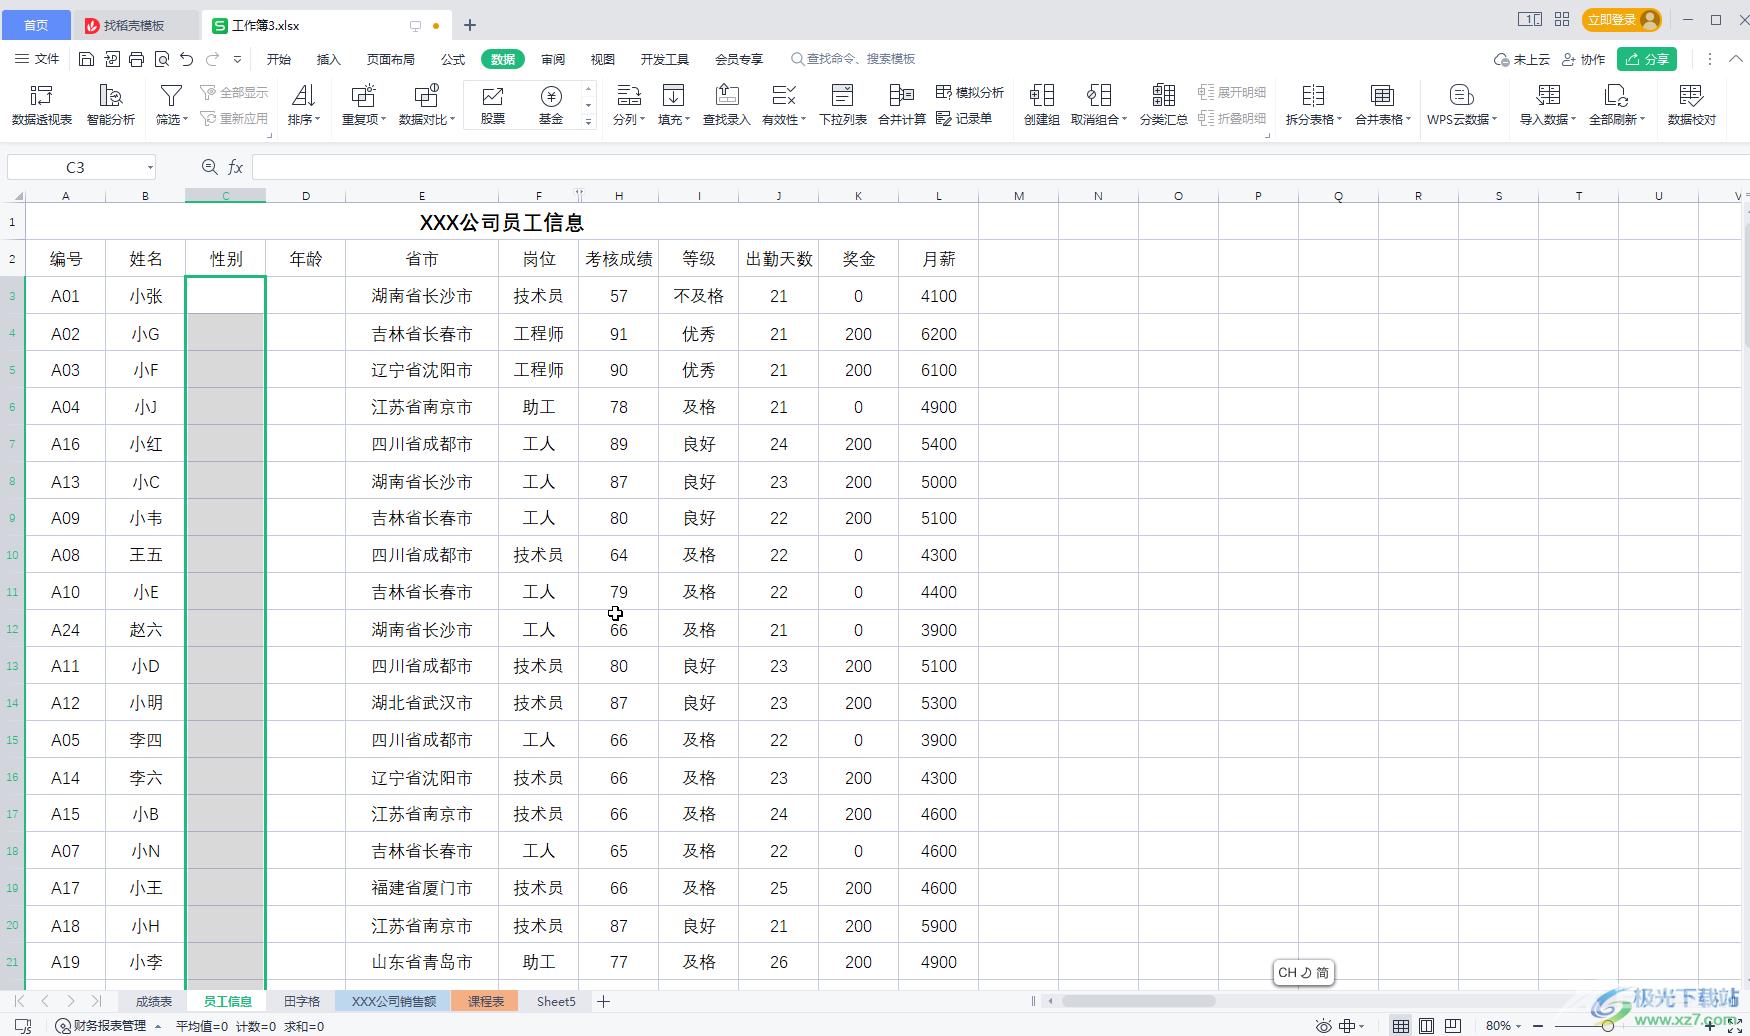The width and height of the screenshot is (1750, 1036).
Task: Insert a Dropdown List (下拉列表)
Action: coord(843,105)
